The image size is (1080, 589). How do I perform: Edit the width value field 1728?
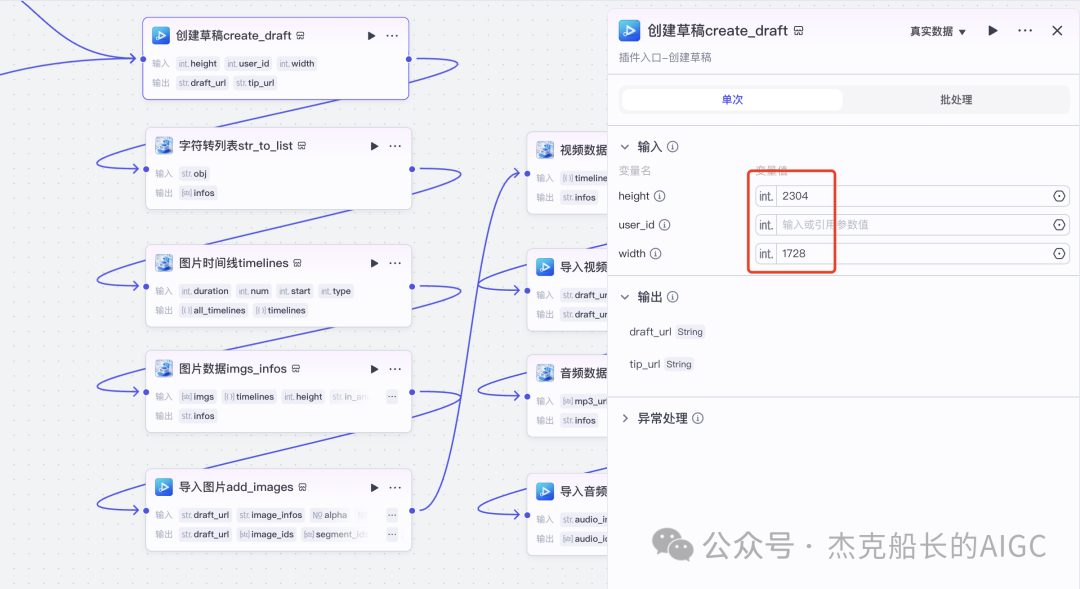(913, 254)
